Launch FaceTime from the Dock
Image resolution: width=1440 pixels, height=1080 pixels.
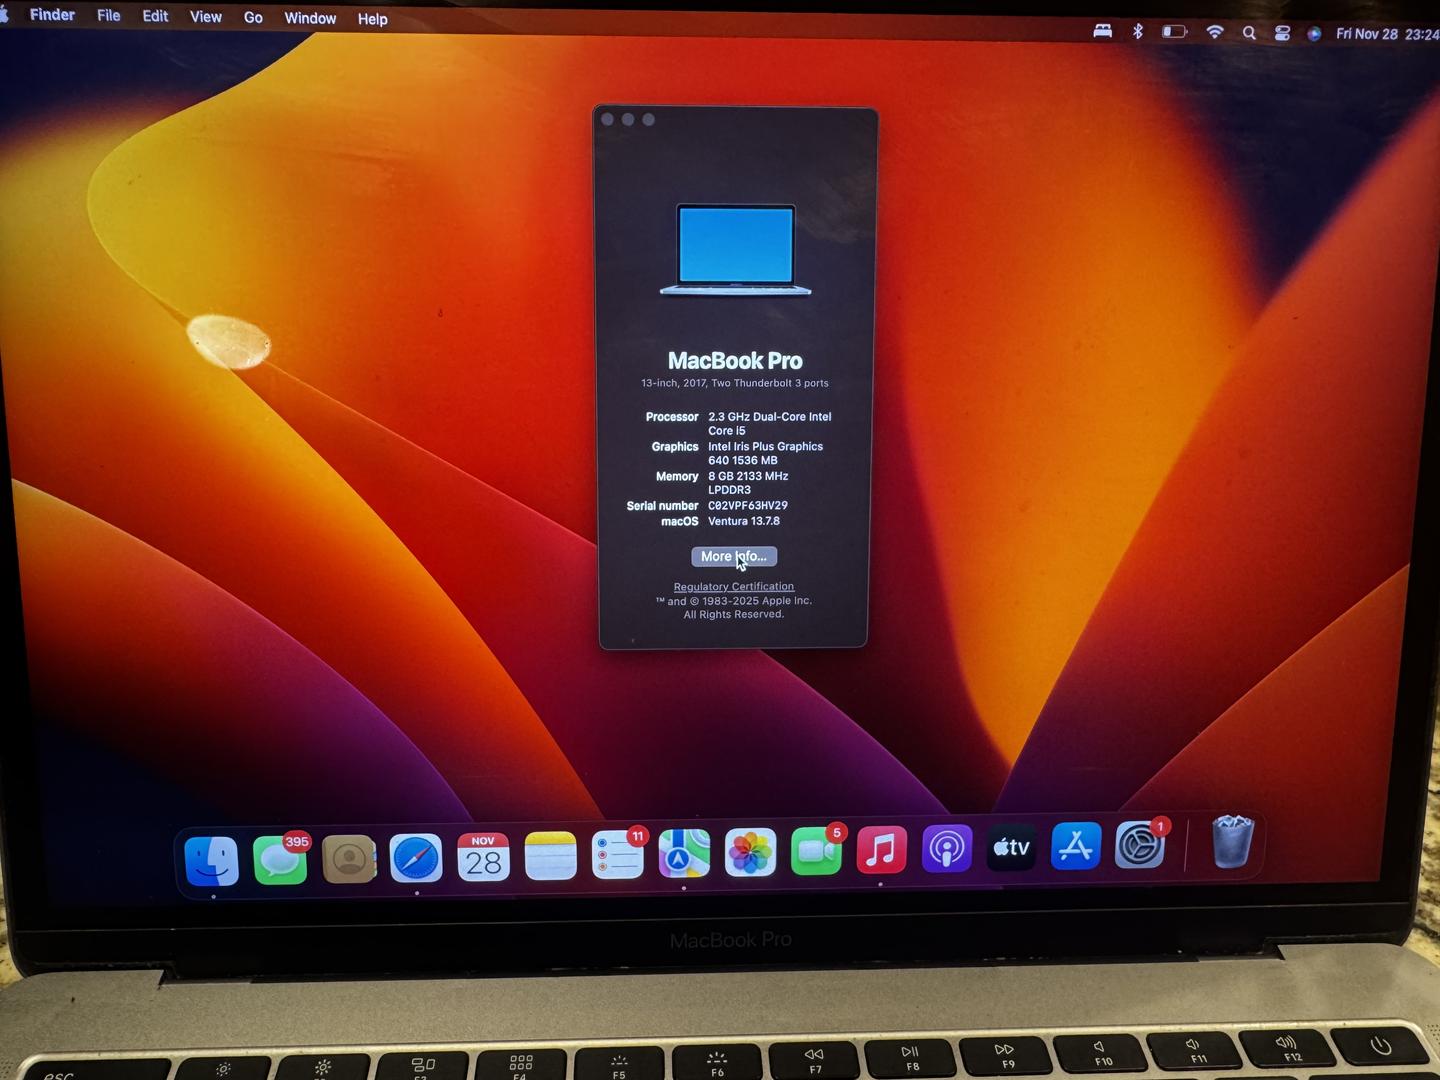[816, 851]
